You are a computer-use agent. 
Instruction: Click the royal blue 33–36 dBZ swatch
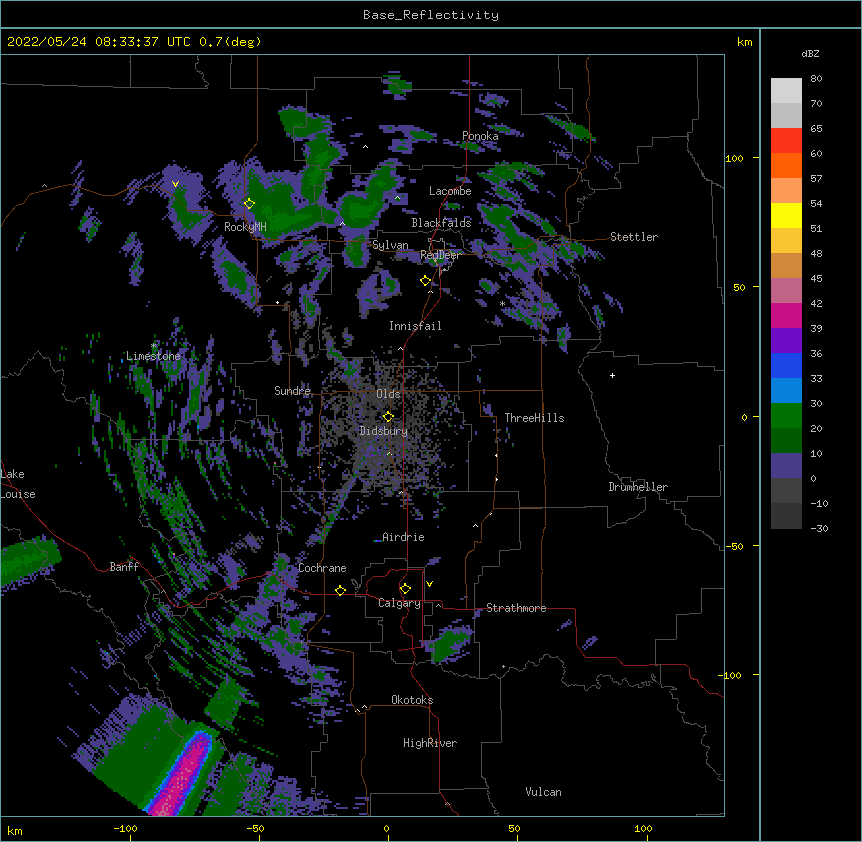pos(786,365)
